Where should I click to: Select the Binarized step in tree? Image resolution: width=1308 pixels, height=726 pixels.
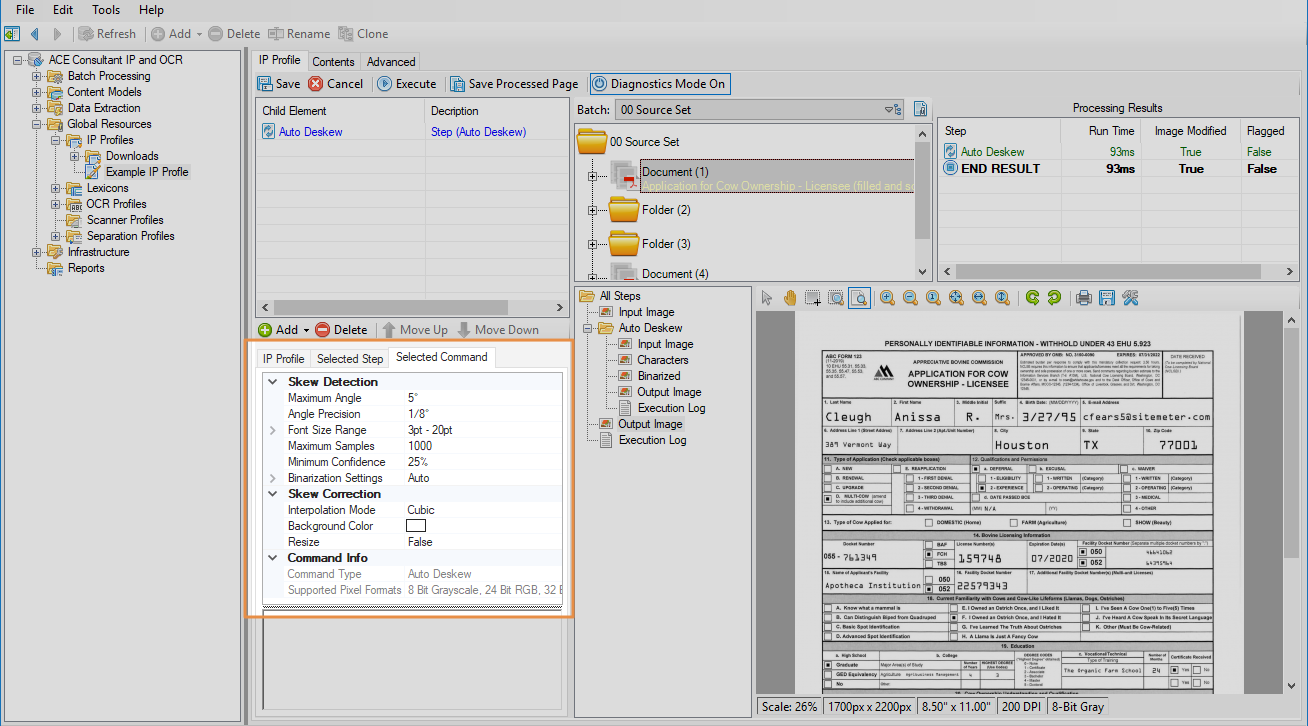(x=658, y=376)
